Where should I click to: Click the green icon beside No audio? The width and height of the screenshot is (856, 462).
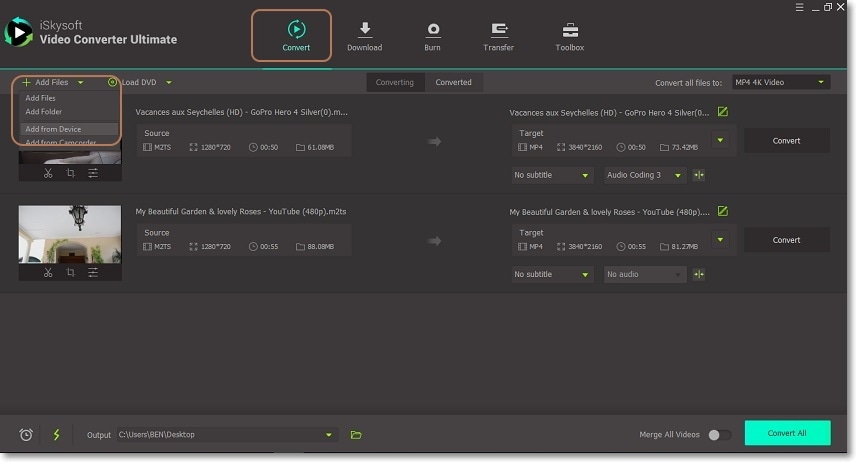[x=699, y=275]
